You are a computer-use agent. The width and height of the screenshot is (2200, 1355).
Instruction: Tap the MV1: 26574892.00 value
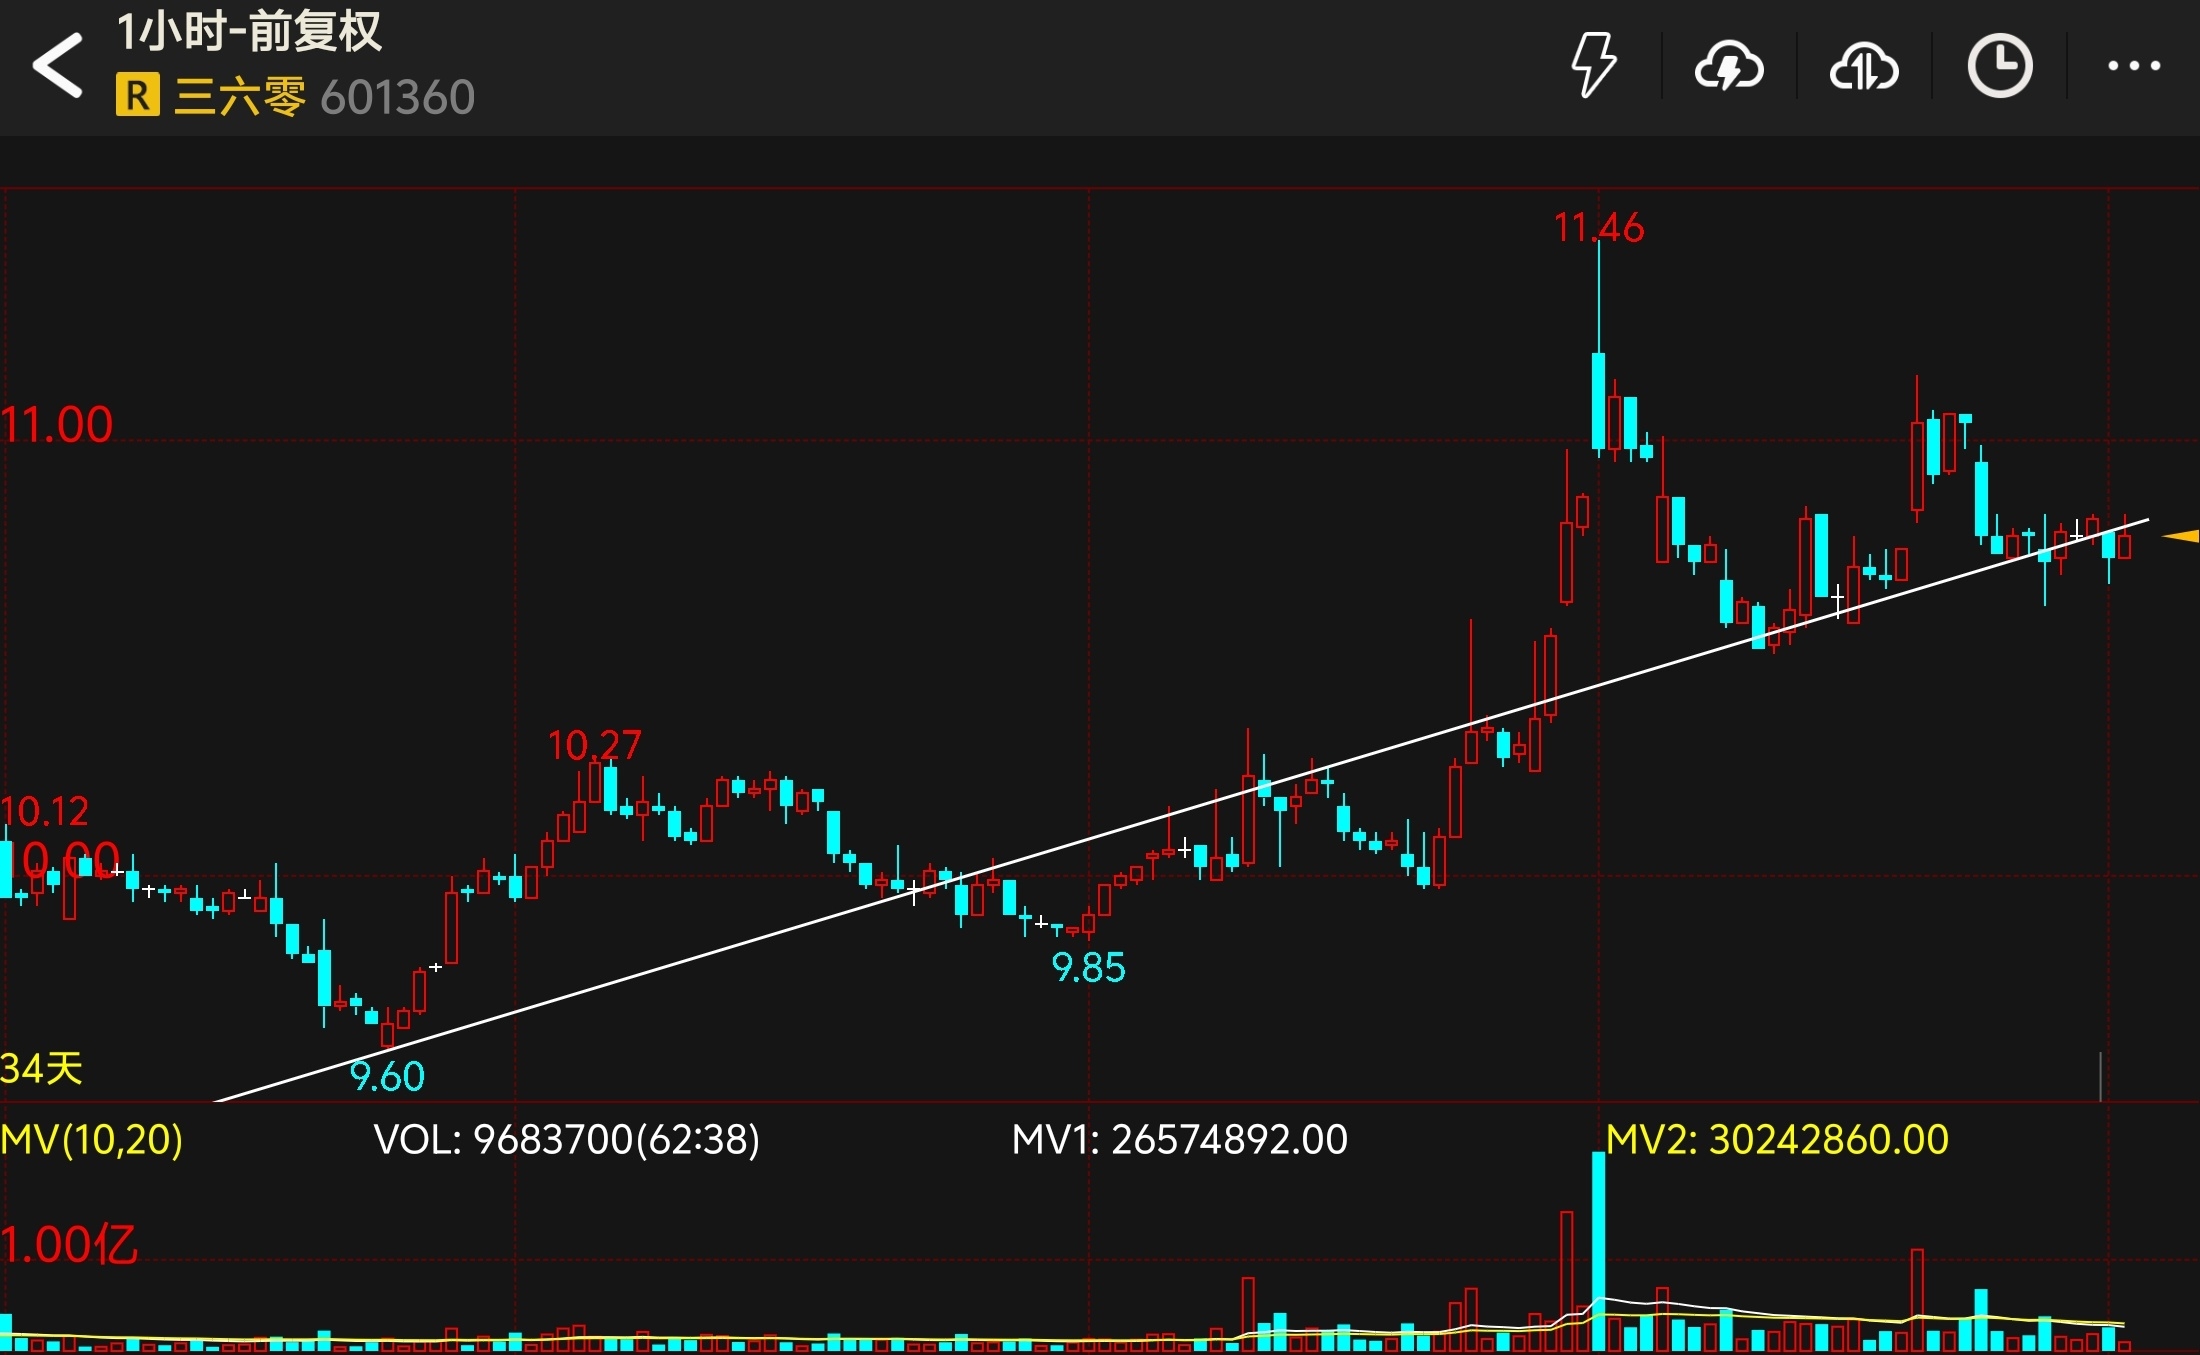point(1179,1140)
